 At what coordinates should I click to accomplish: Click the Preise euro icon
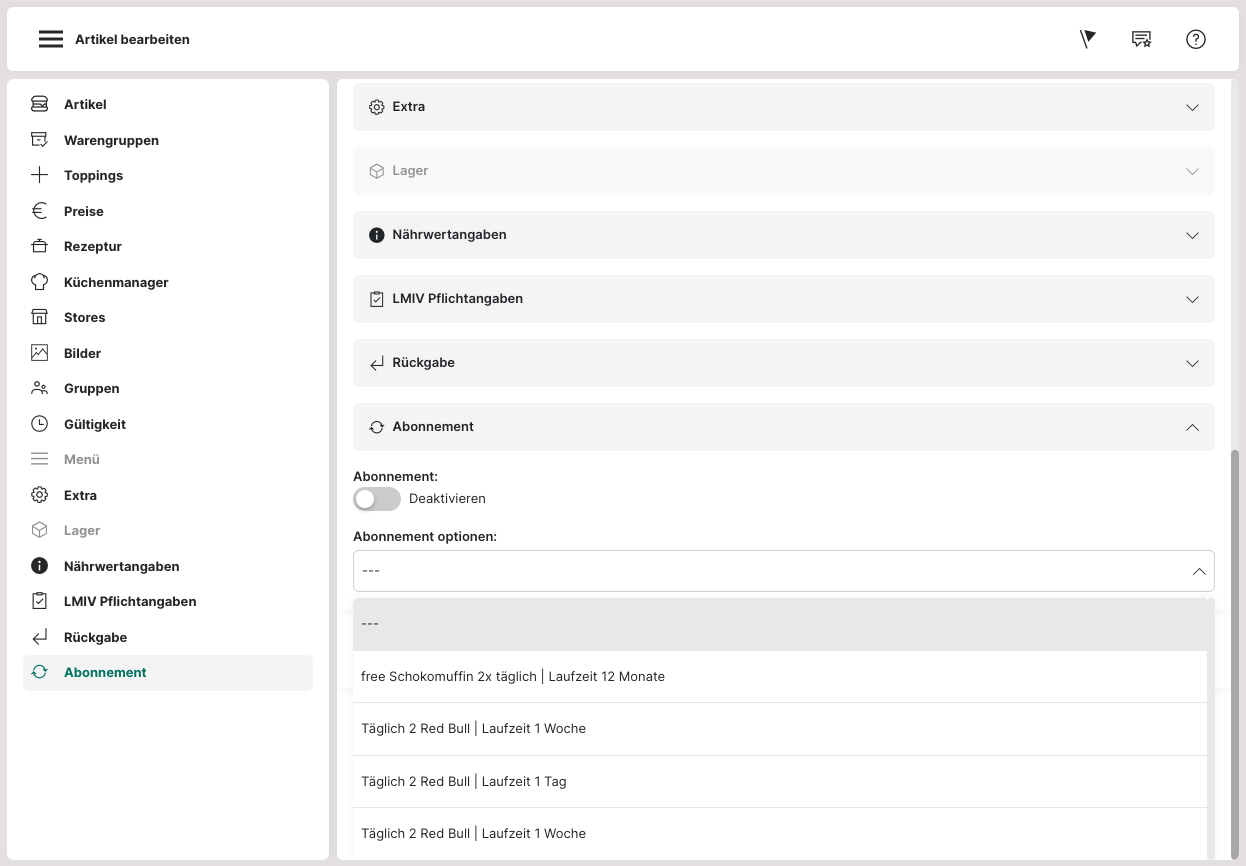[x=39, y=211]
